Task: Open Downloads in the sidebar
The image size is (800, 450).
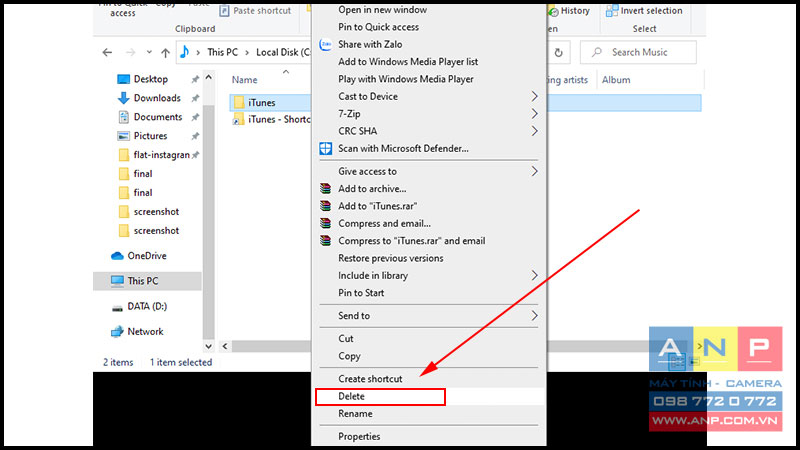Action: tap(157, 98)
